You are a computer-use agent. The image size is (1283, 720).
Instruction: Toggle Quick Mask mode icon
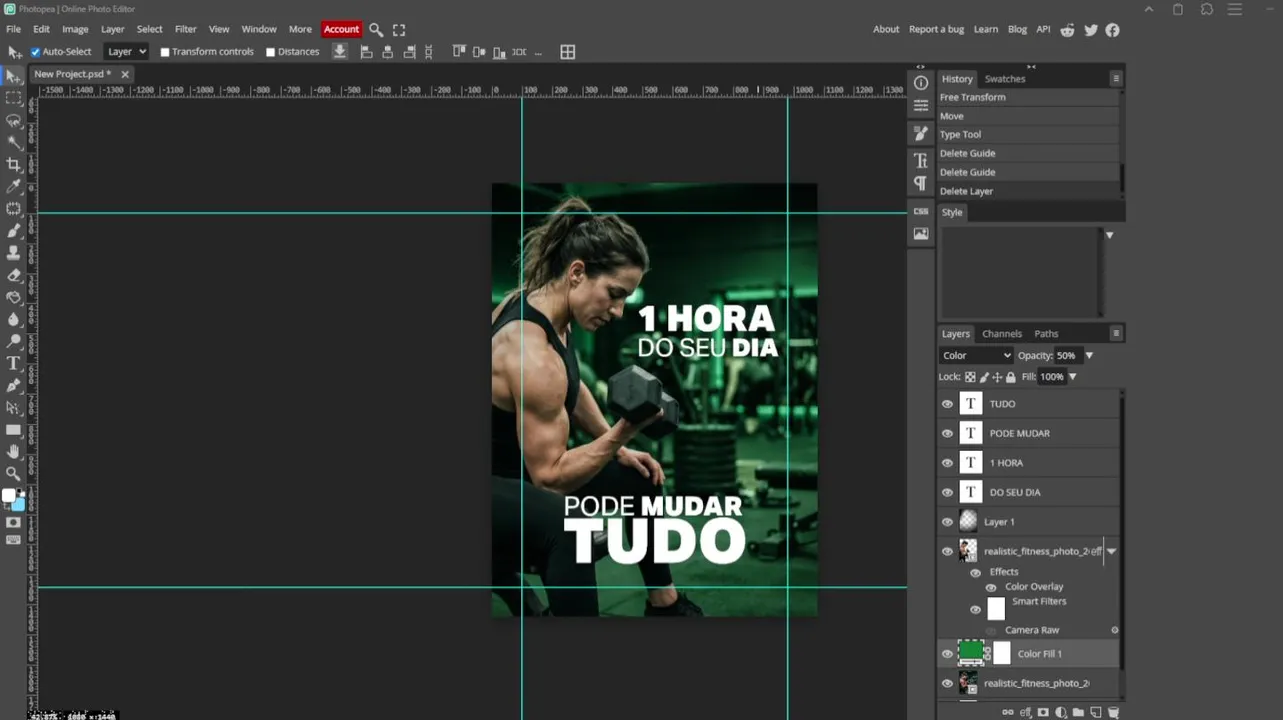point(13,522)
